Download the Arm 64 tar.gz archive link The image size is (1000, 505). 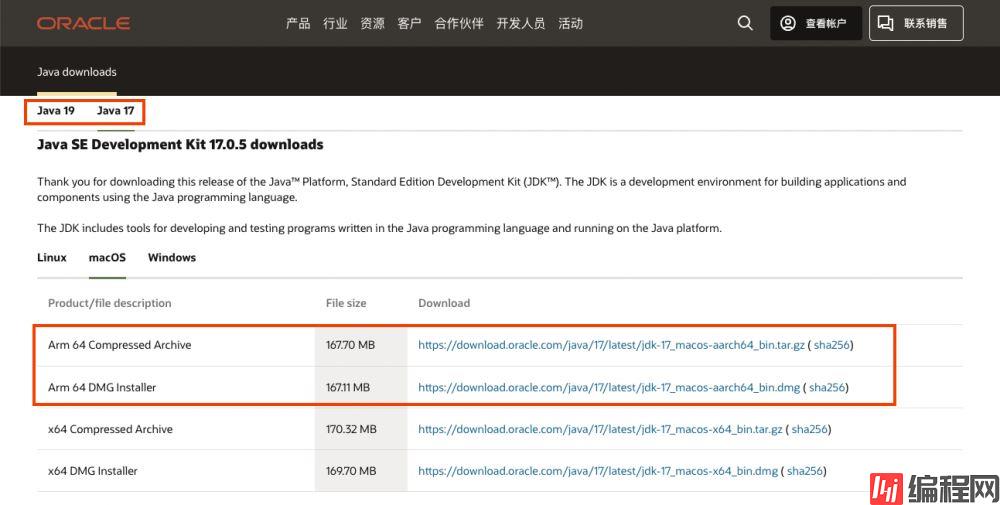pos(611,345)
